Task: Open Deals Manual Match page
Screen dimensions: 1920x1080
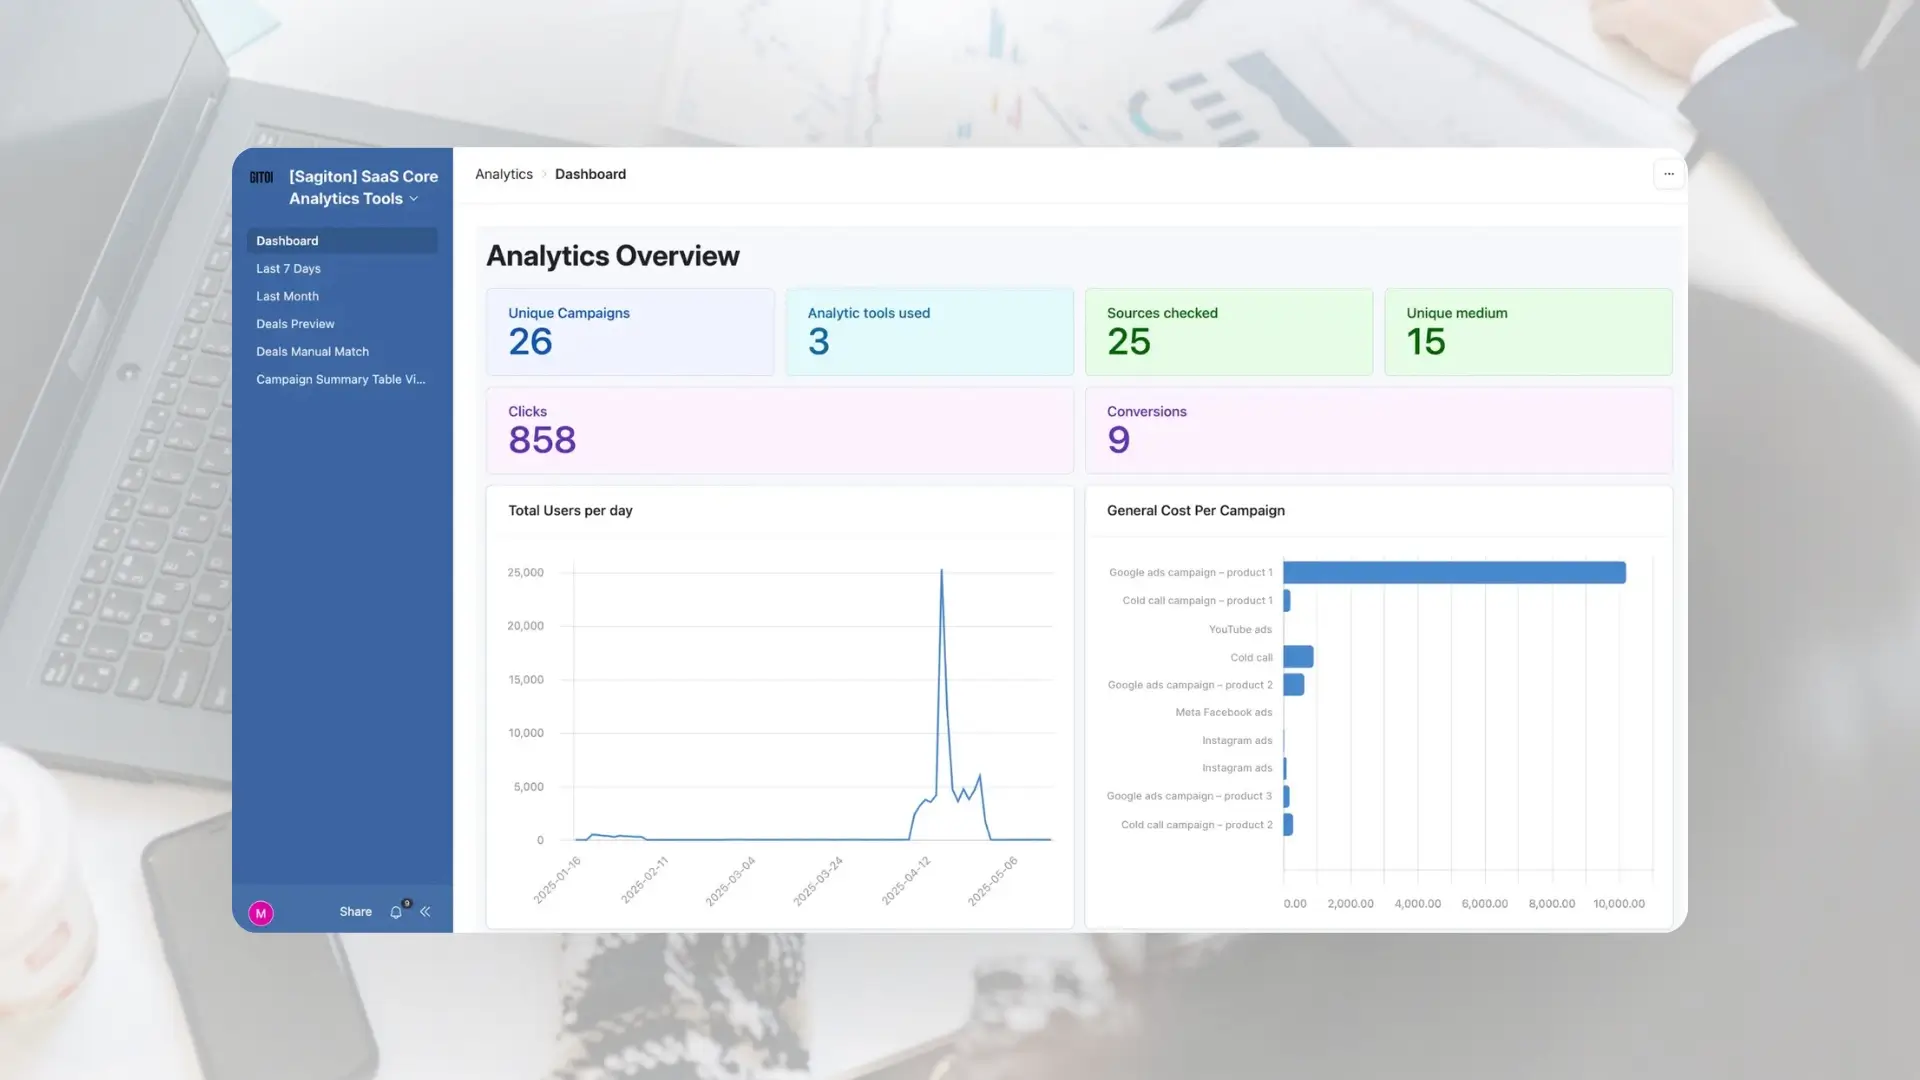Action: 312,352
